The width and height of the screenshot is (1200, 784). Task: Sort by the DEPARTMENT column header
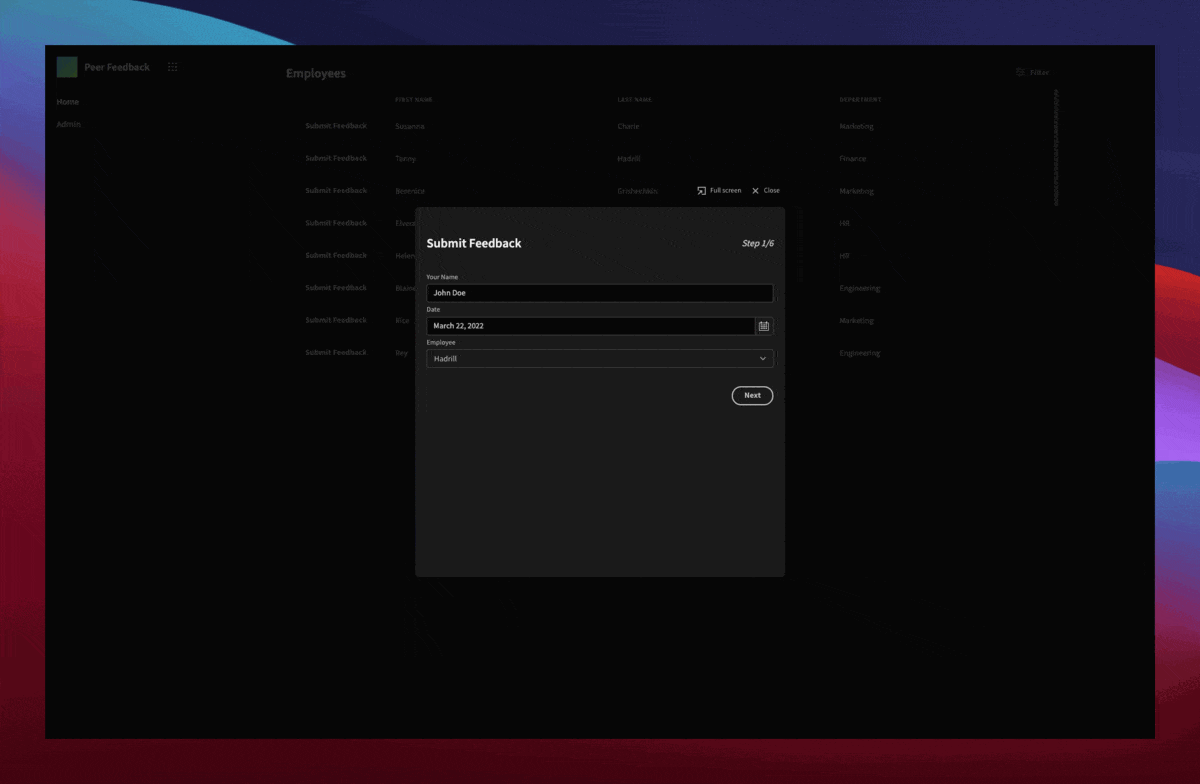(x=861, y=99)
